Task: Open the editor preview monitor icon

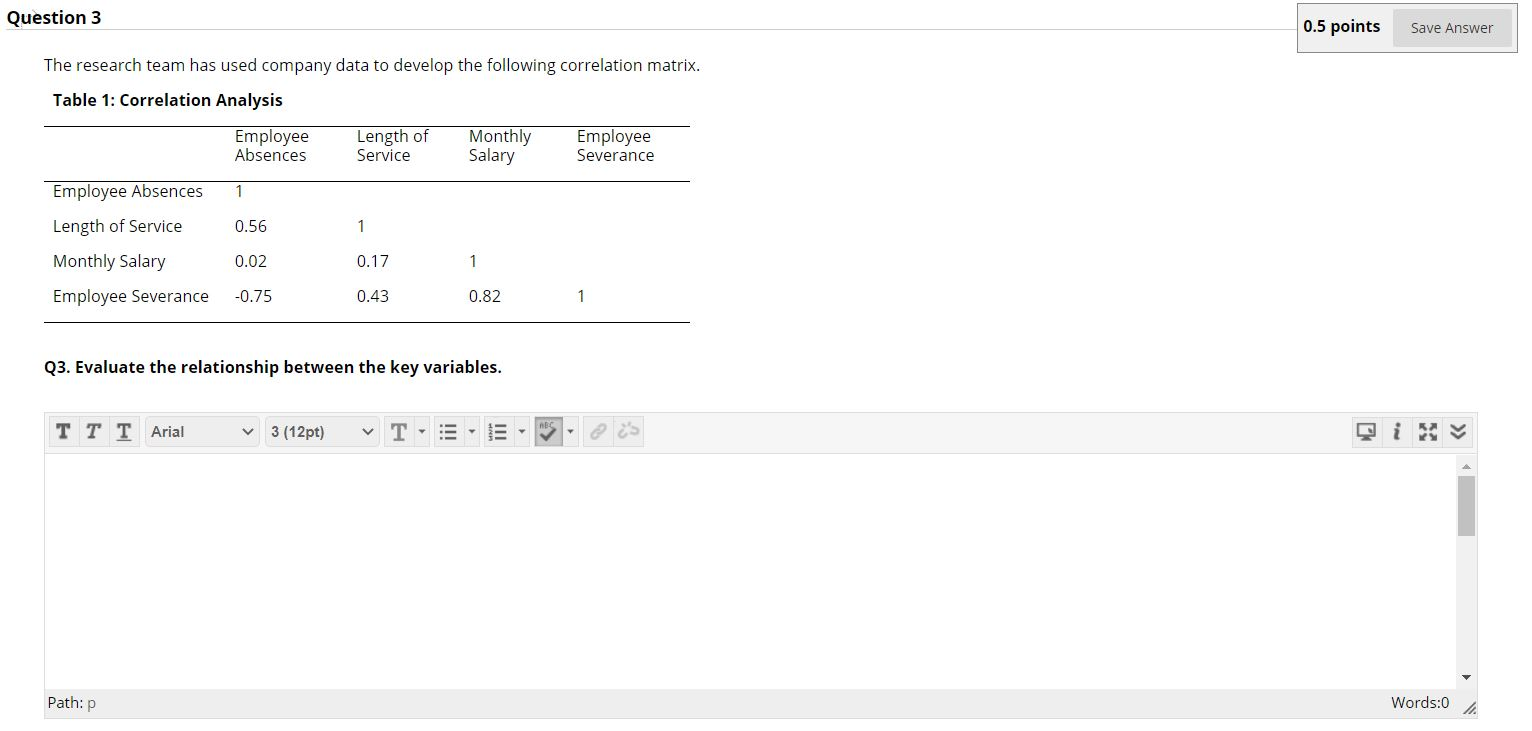Action: [x=1366, y=432]
